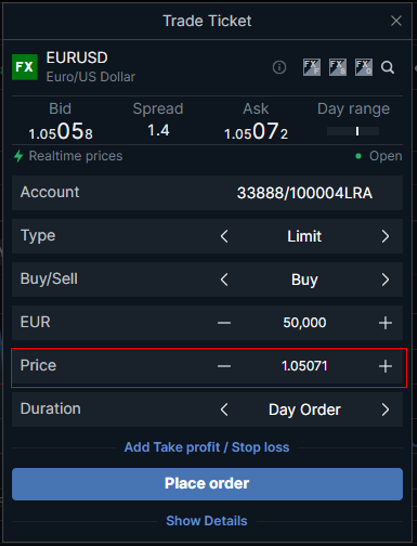Click the Place order button

pyautogui.click(x=207, y=484)
